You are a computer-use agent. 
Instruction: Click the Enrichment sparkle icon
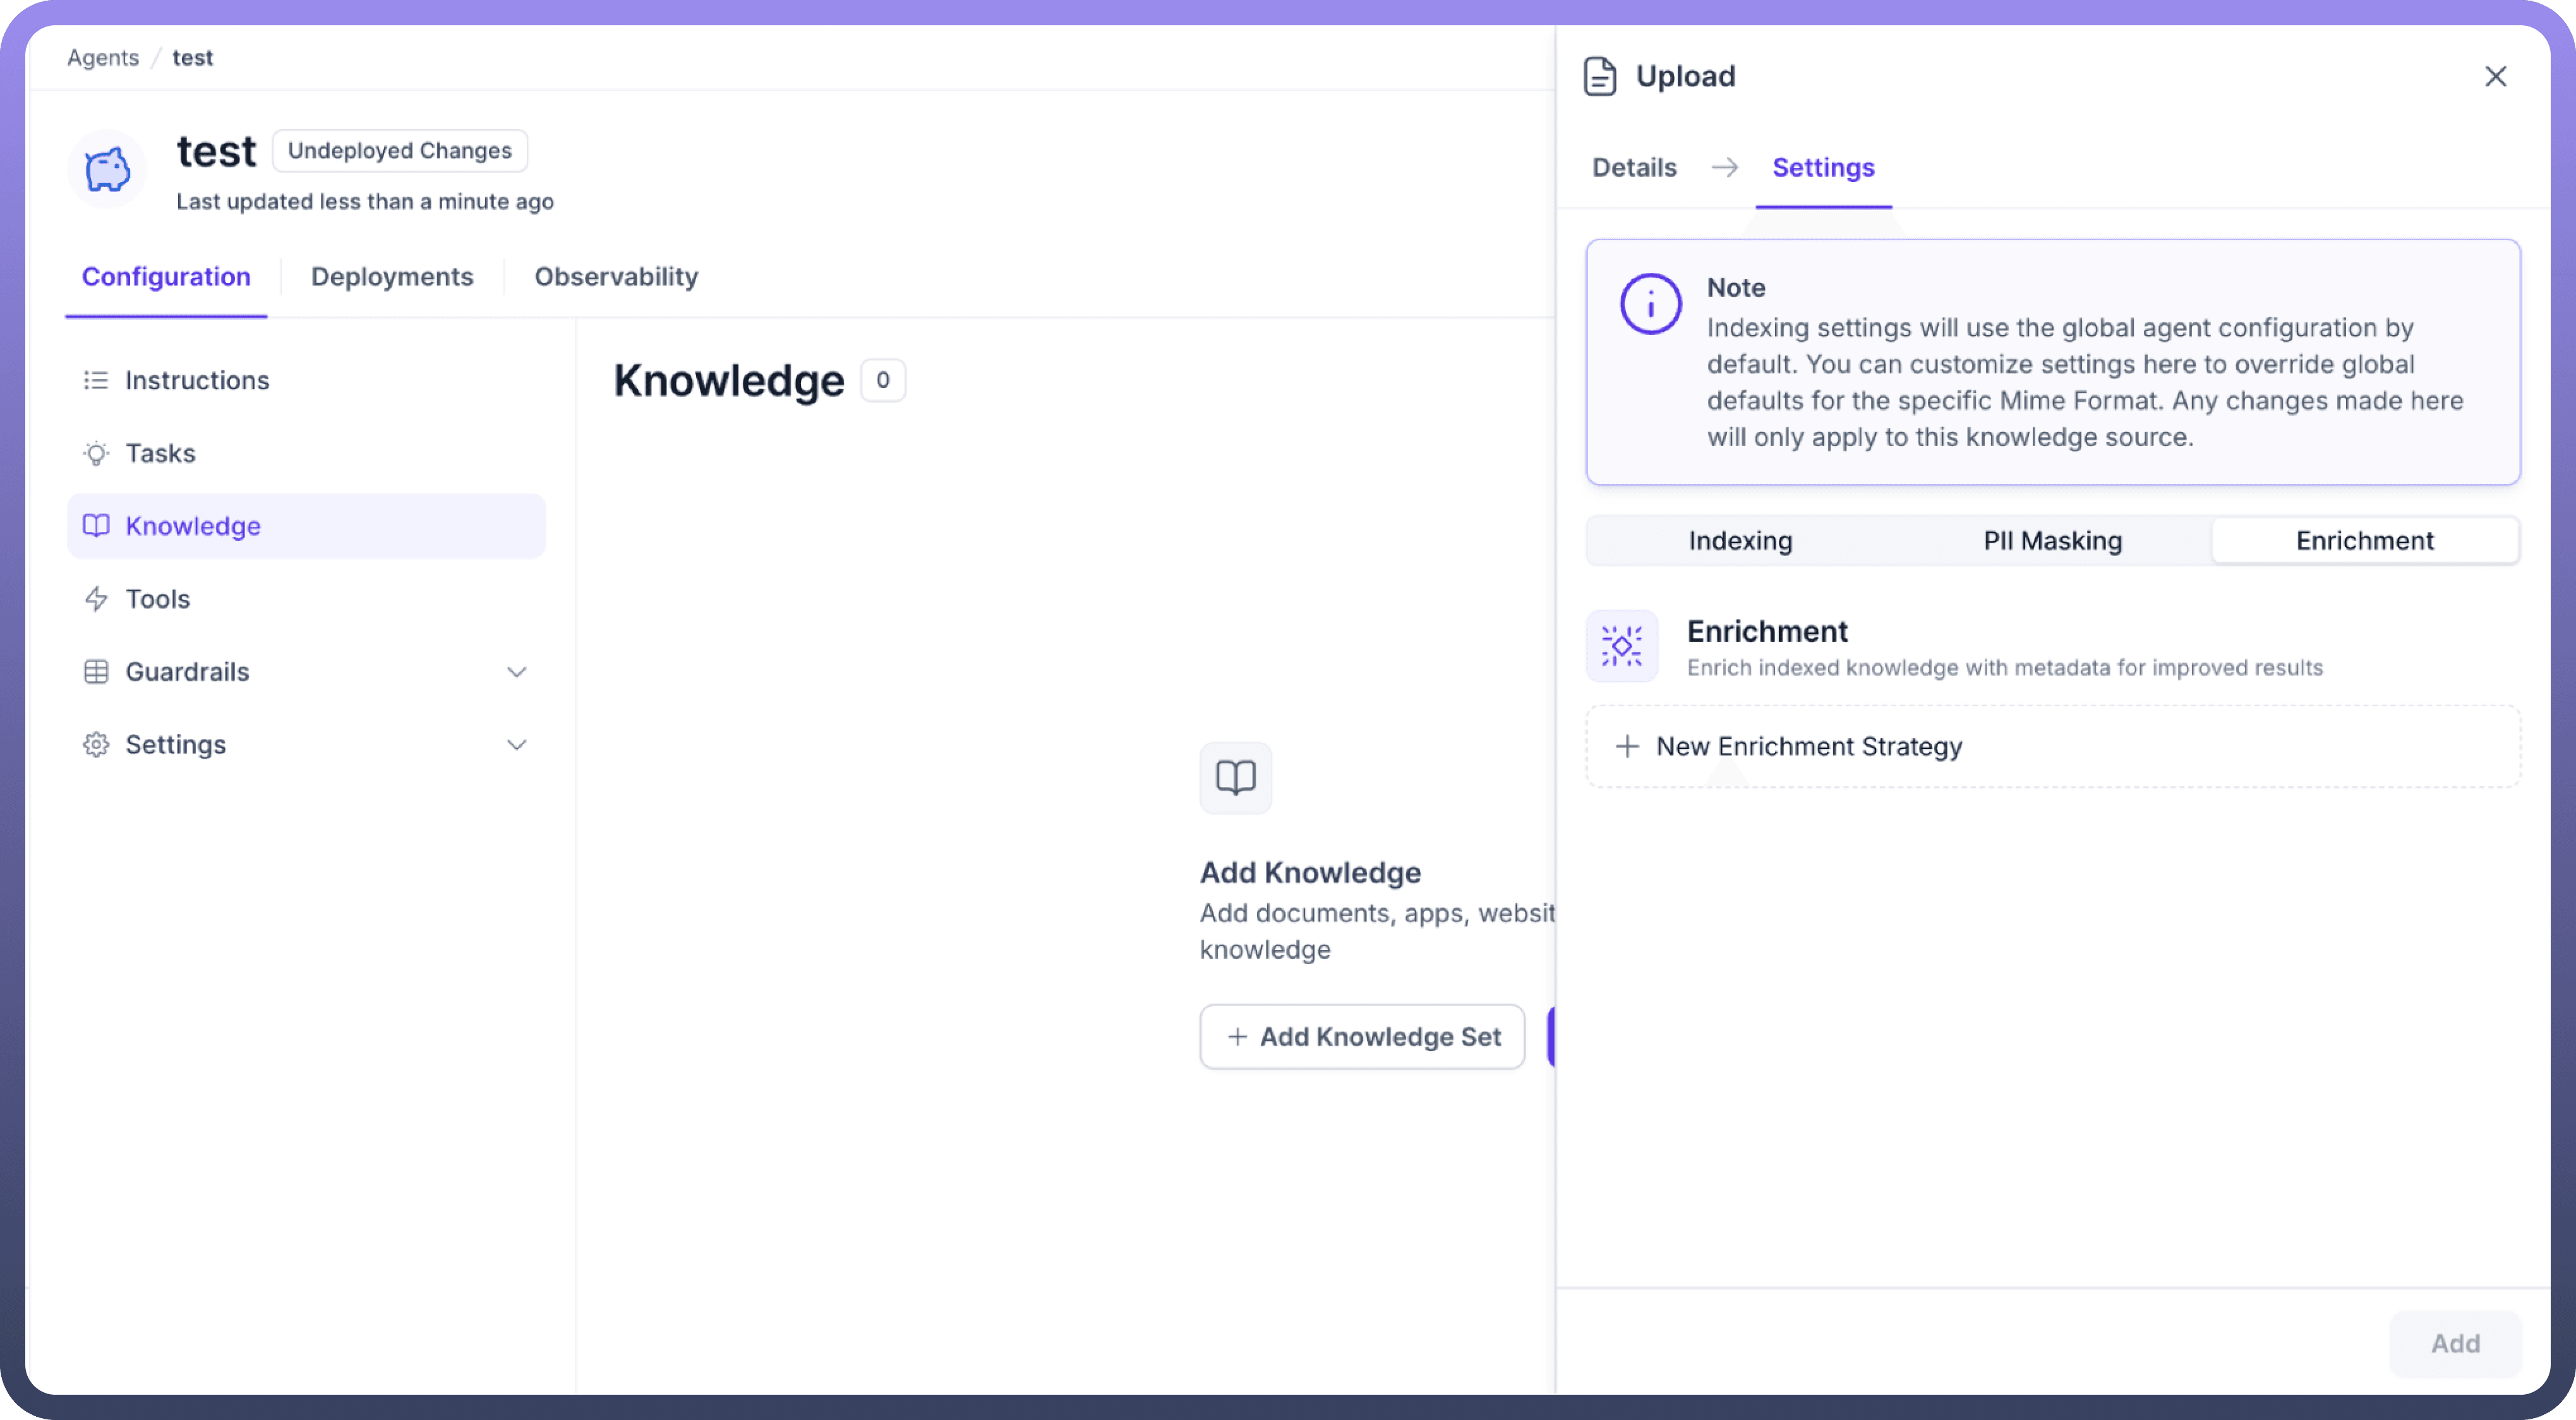point(1621,646)
